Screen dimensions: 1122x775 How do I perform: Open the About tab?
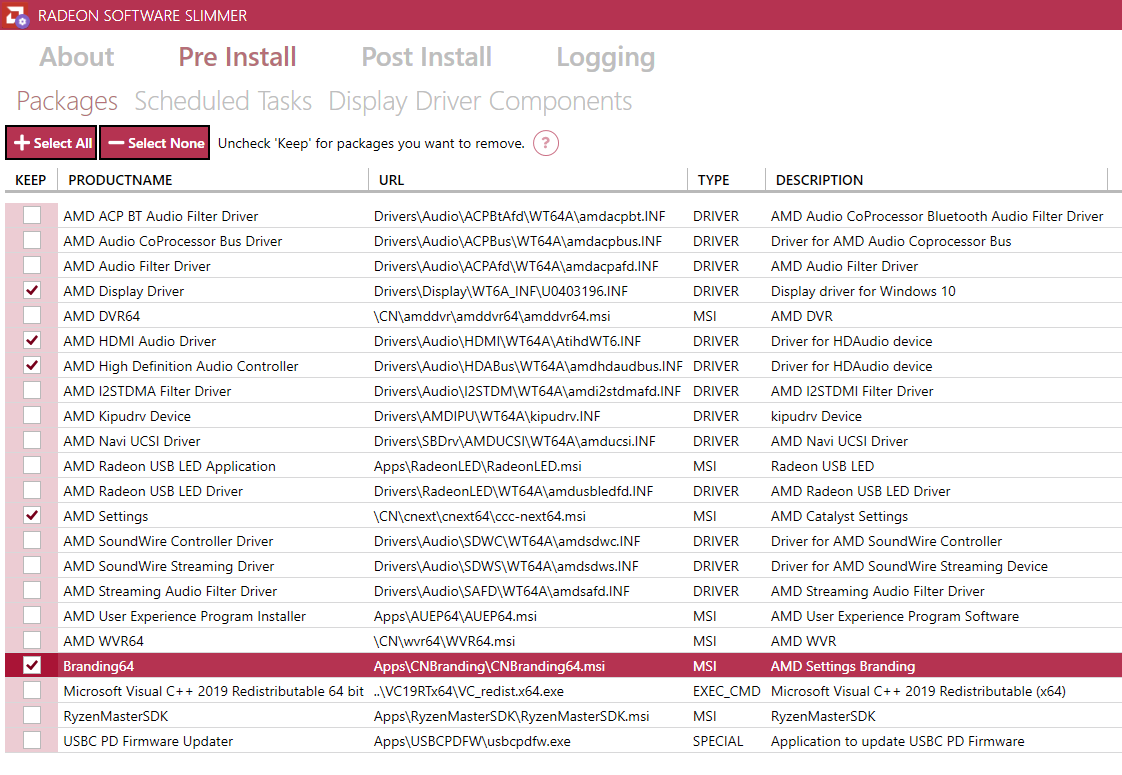[x=77, y=57]
